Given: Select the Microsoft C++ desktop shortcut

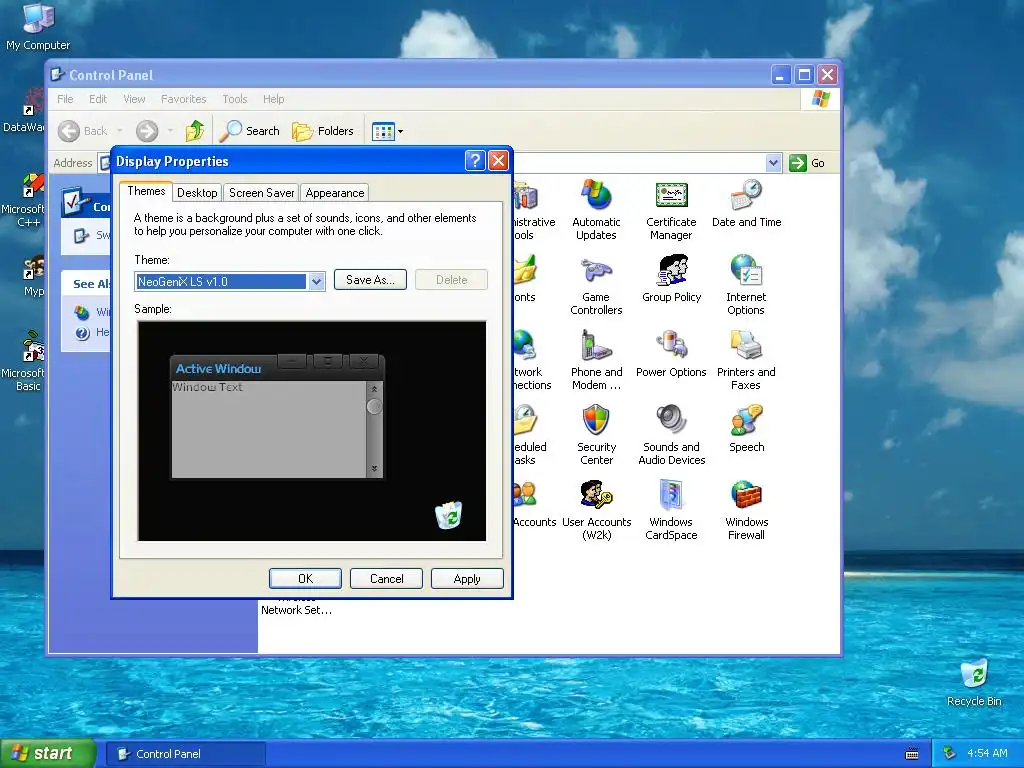Looking at the screenshot, I should pos(27,200).
